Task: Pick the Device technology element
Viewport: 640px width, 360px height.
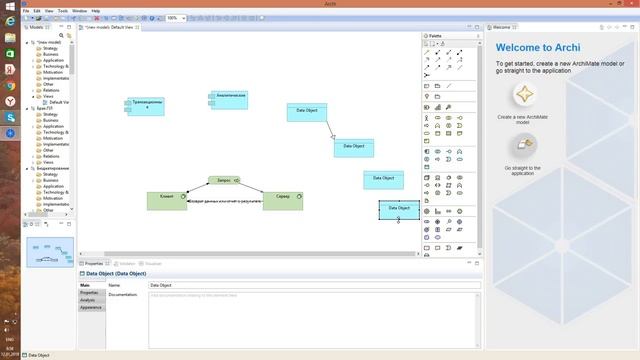Action: [x=438, y=178]
